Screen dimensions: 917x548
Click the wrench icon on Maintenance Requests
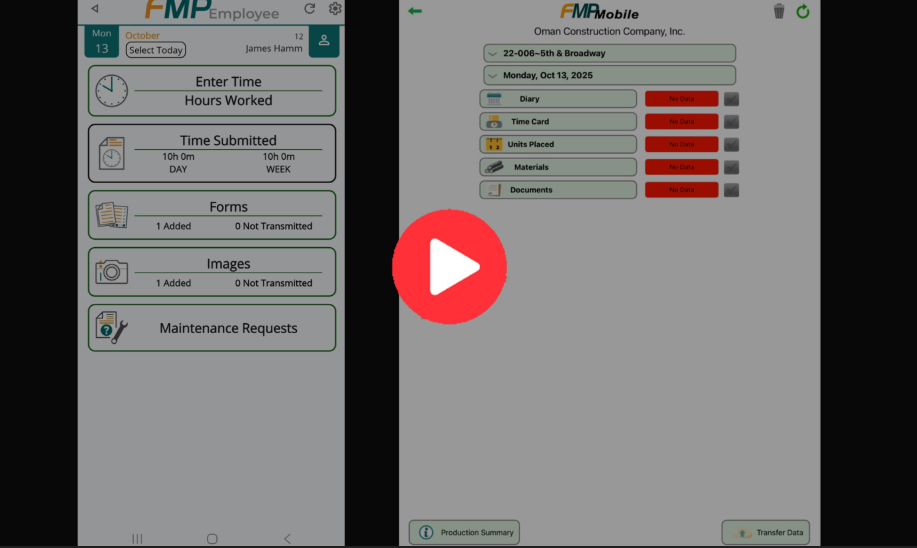point(119,332)
